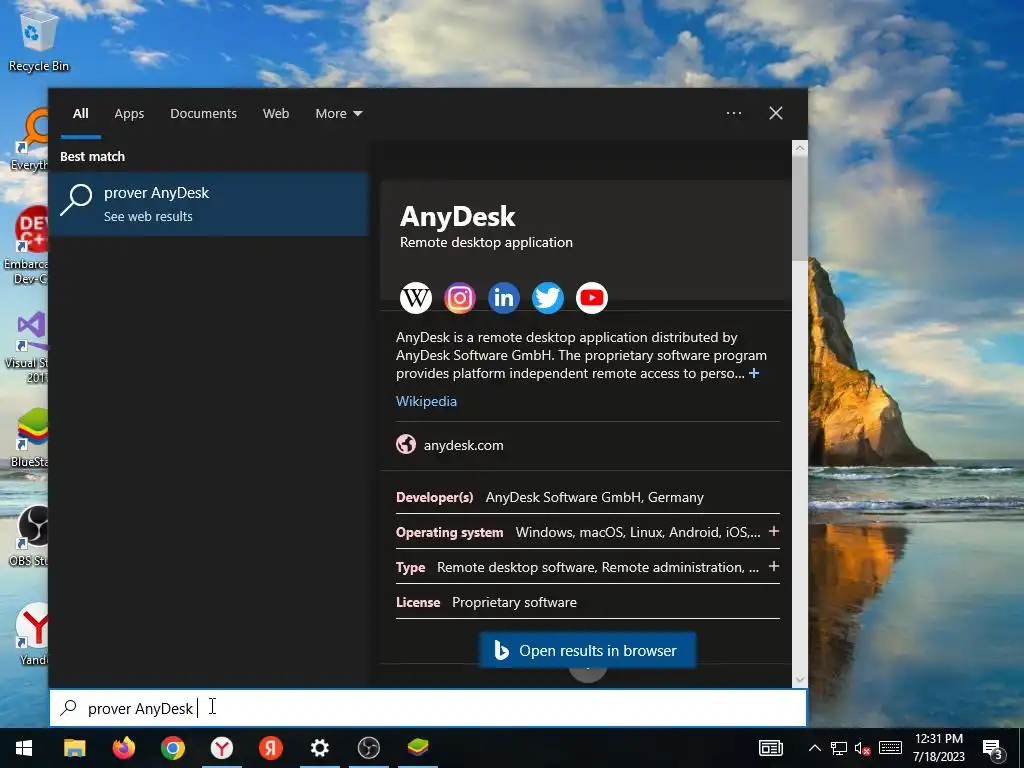Open the notification center icon
The height and width of the screenshot is (768, 1024).
coord(993,748)
